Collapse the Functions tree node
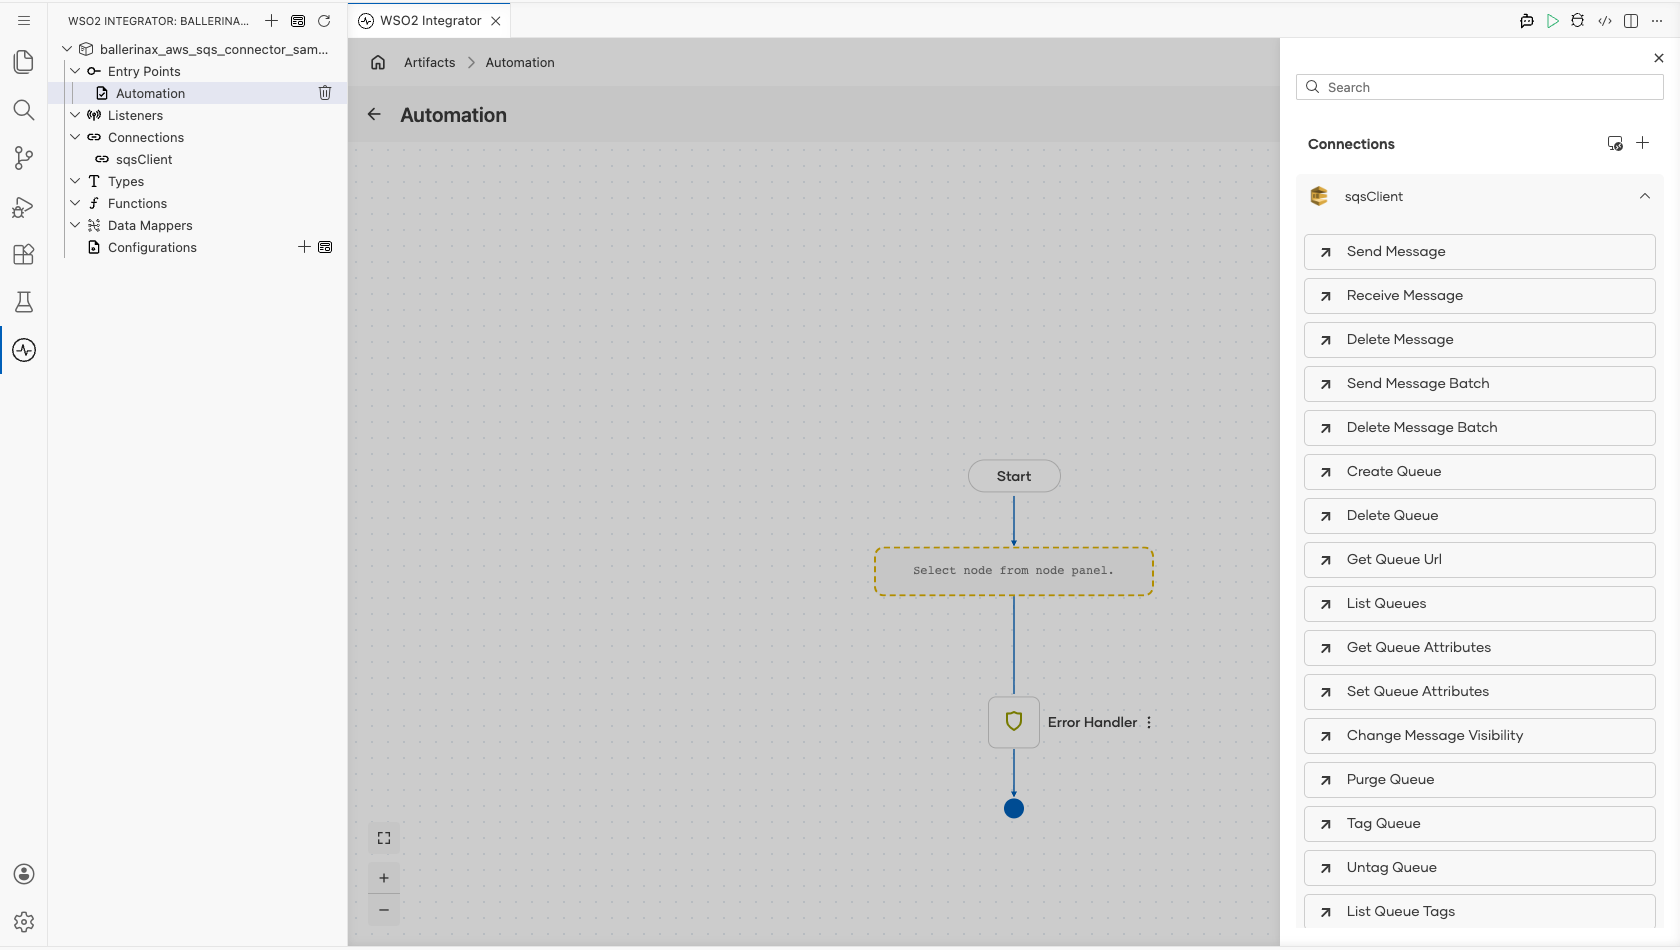Screen dimensions: 1680x950 (x=75, y=203)
